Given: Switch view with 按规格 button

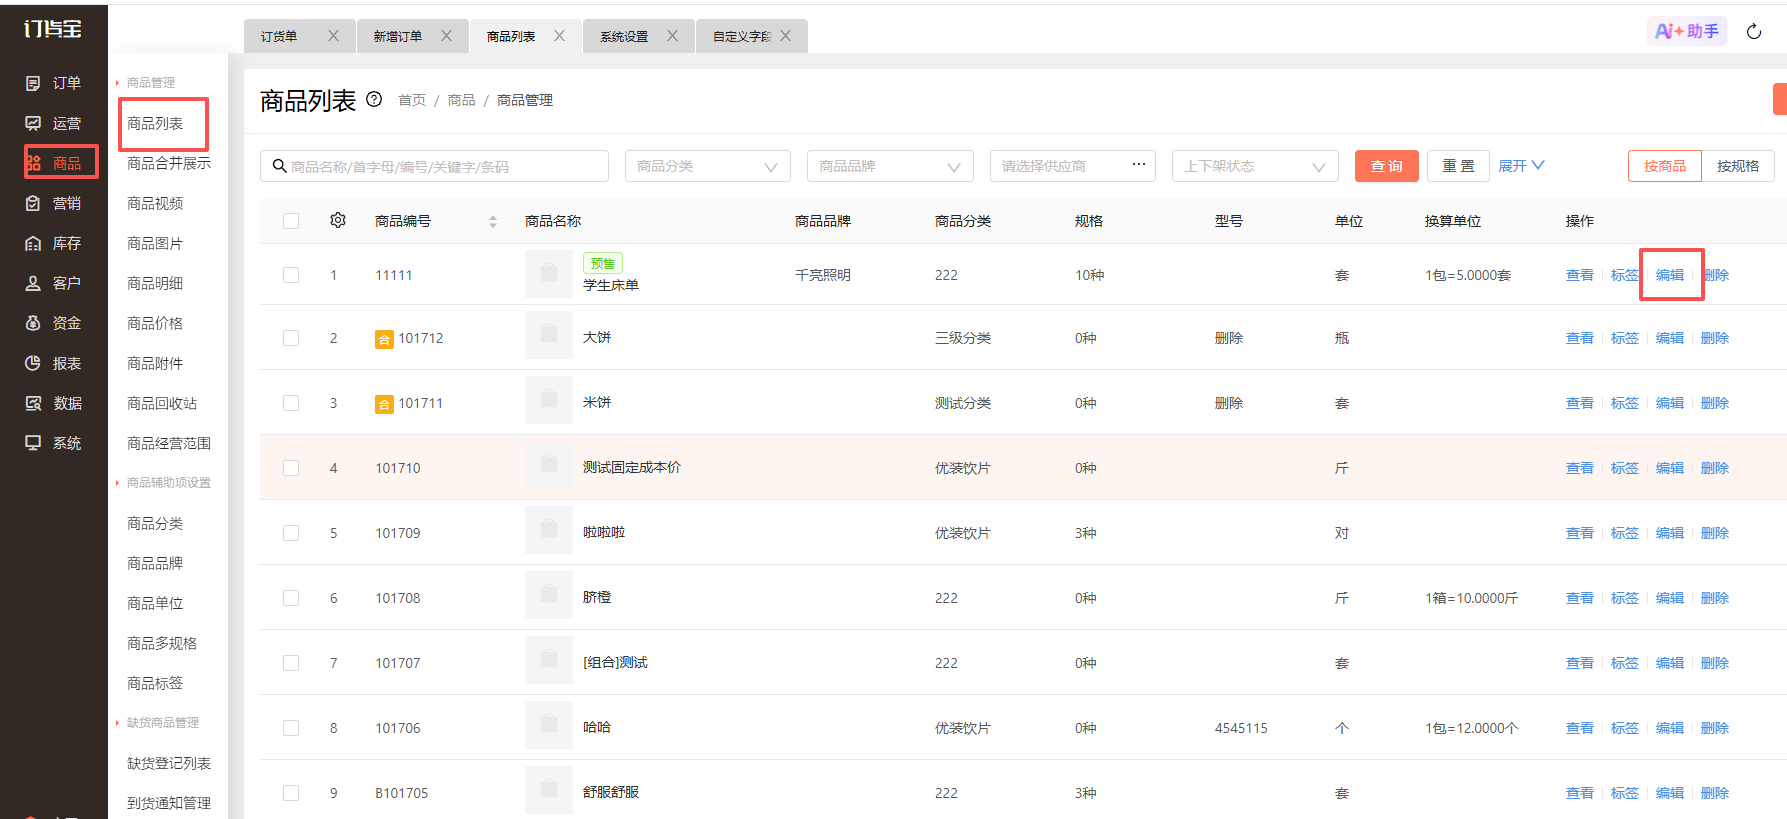Looking at the screenshot, I should tap(1738, 166).
